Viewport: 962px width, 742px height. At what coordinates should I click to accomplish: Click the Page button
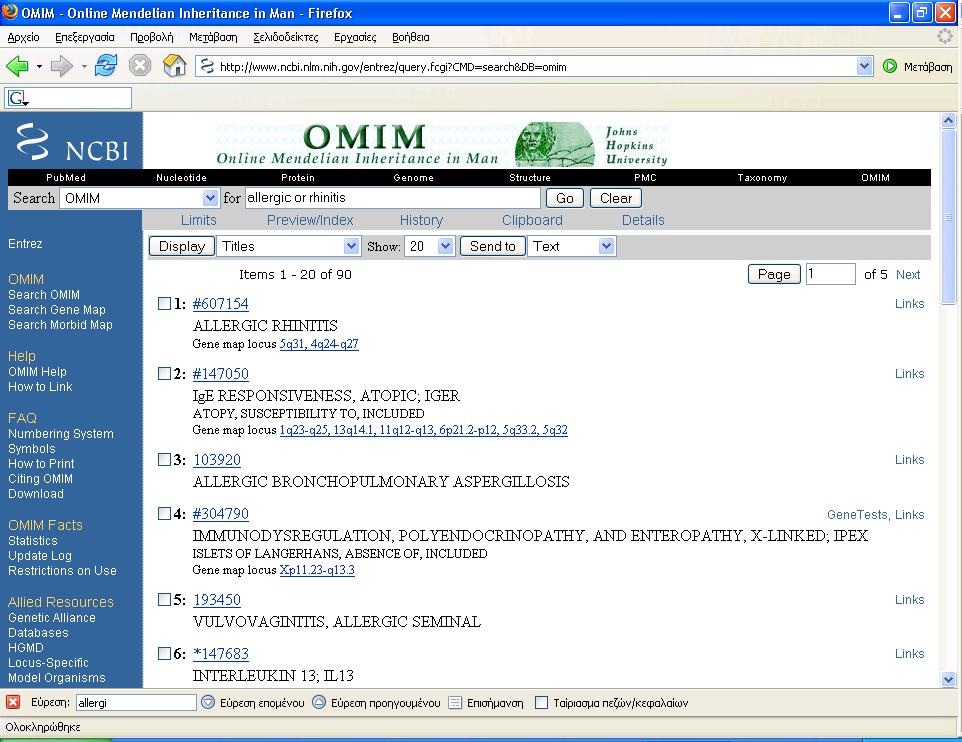coord(774,274)
